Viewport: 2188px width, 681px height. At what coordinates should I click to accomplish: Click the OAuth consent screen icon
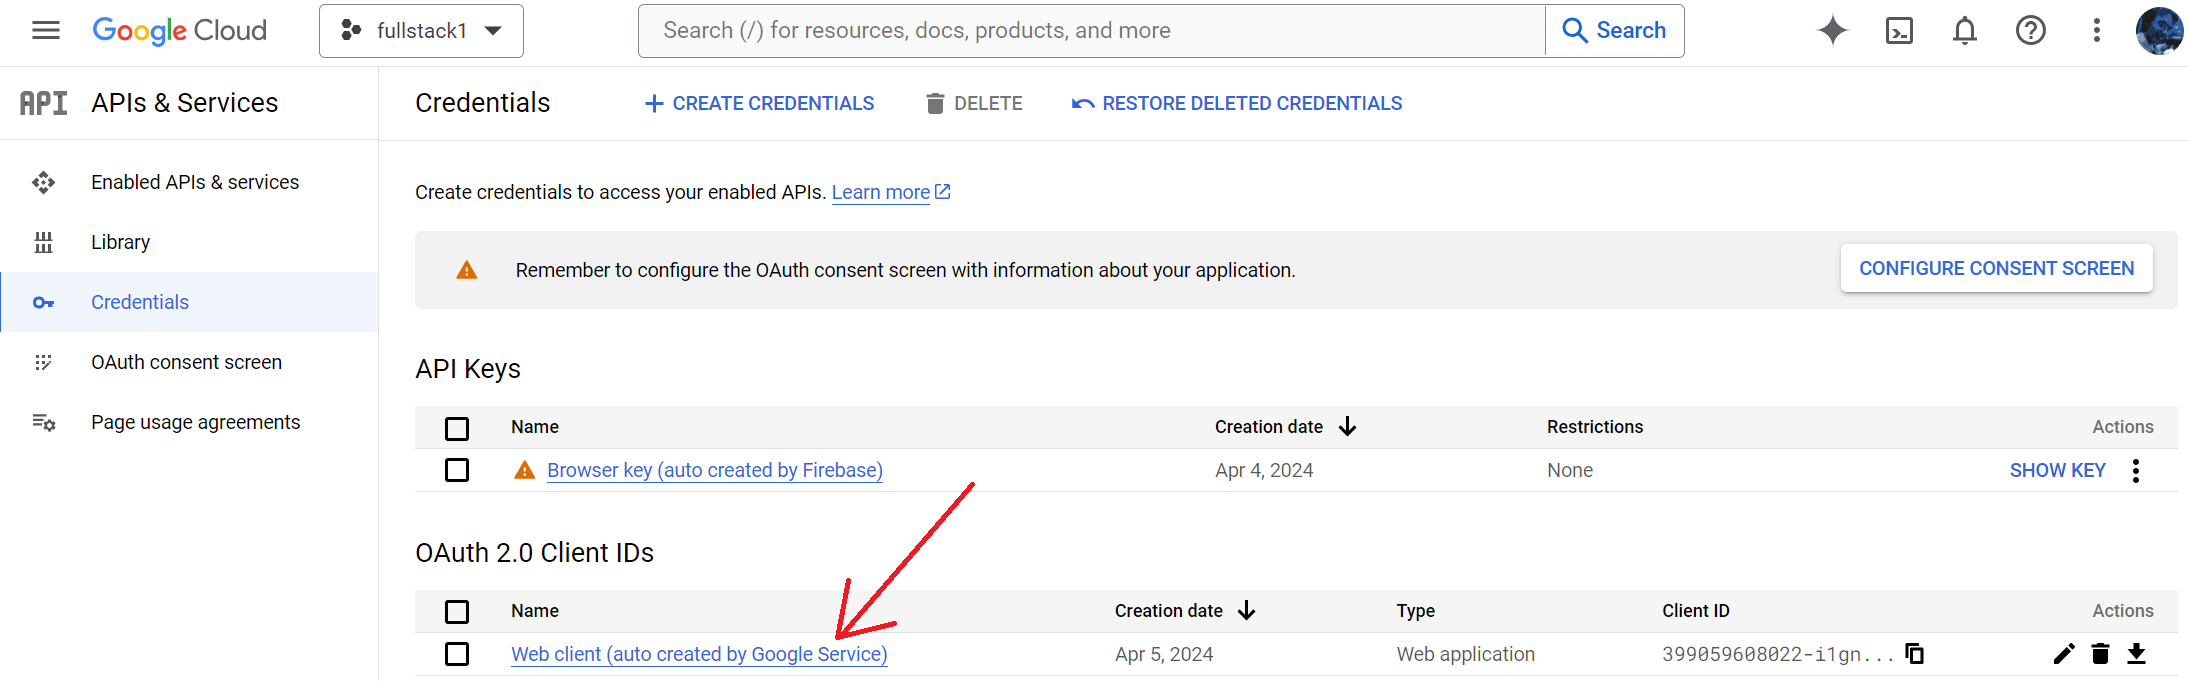point(43,362)
